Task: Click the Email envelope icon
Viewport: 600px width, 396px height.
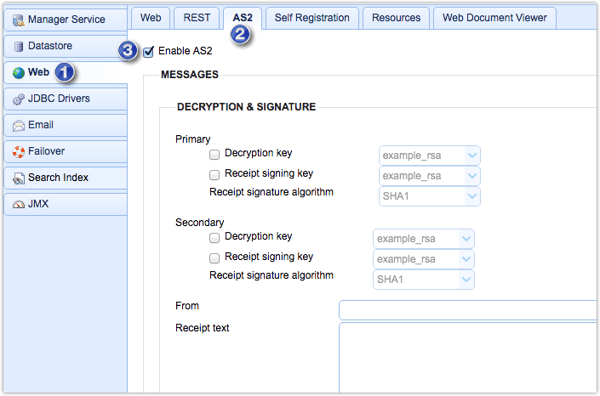Action: 18,125
